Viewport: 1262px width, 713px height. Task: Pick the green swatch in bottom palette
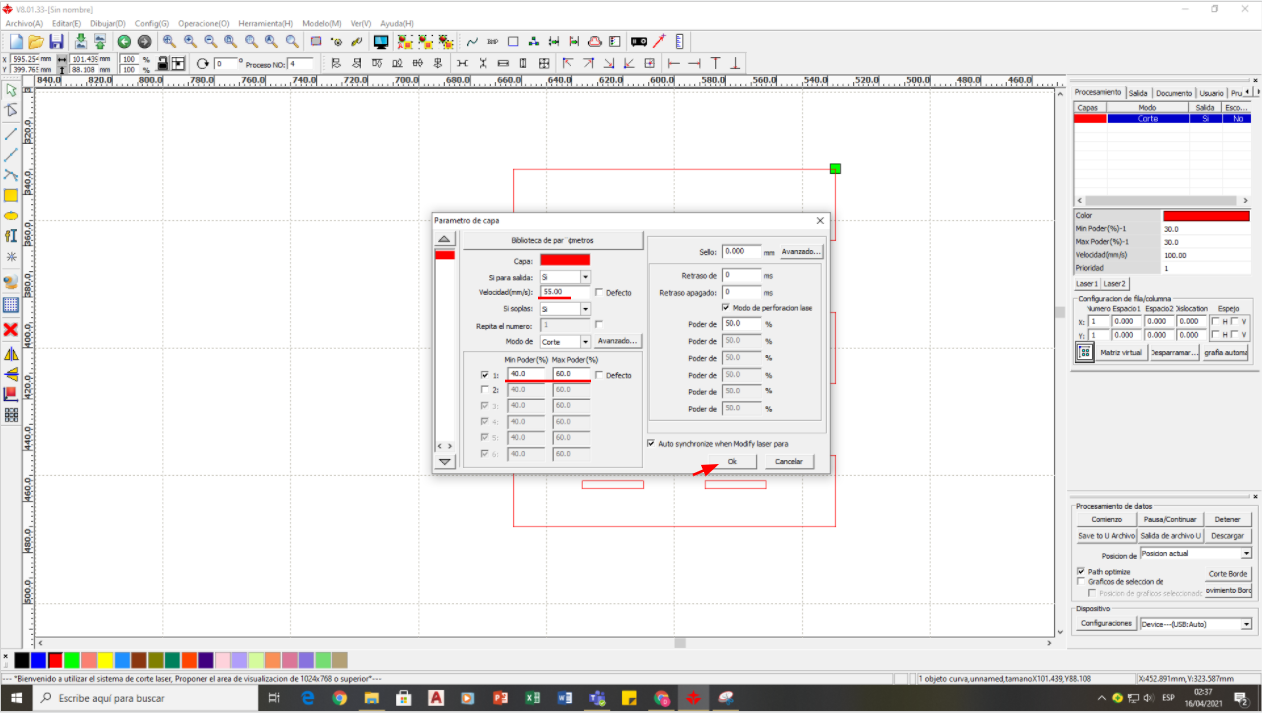point(72,660)
